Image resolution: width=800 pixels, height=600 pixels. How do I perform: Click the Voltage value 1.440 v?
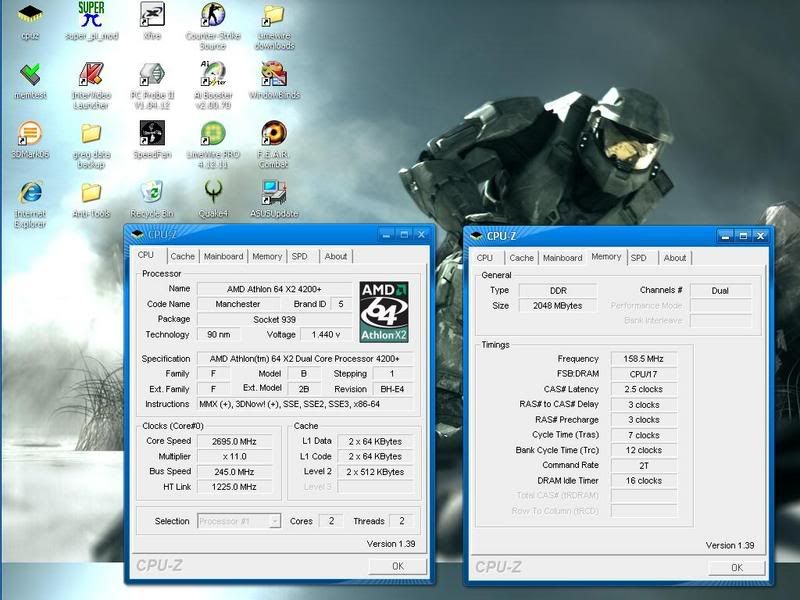326,335
